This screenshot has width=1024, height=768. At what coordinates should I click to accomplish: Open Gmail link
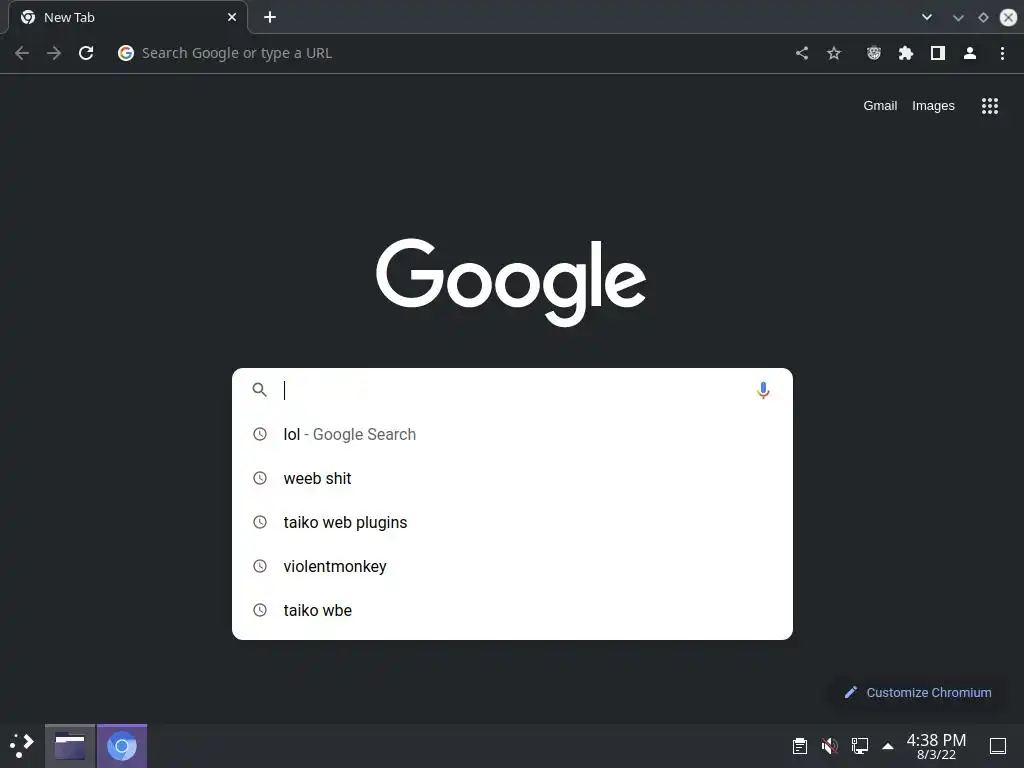(880, 106)
